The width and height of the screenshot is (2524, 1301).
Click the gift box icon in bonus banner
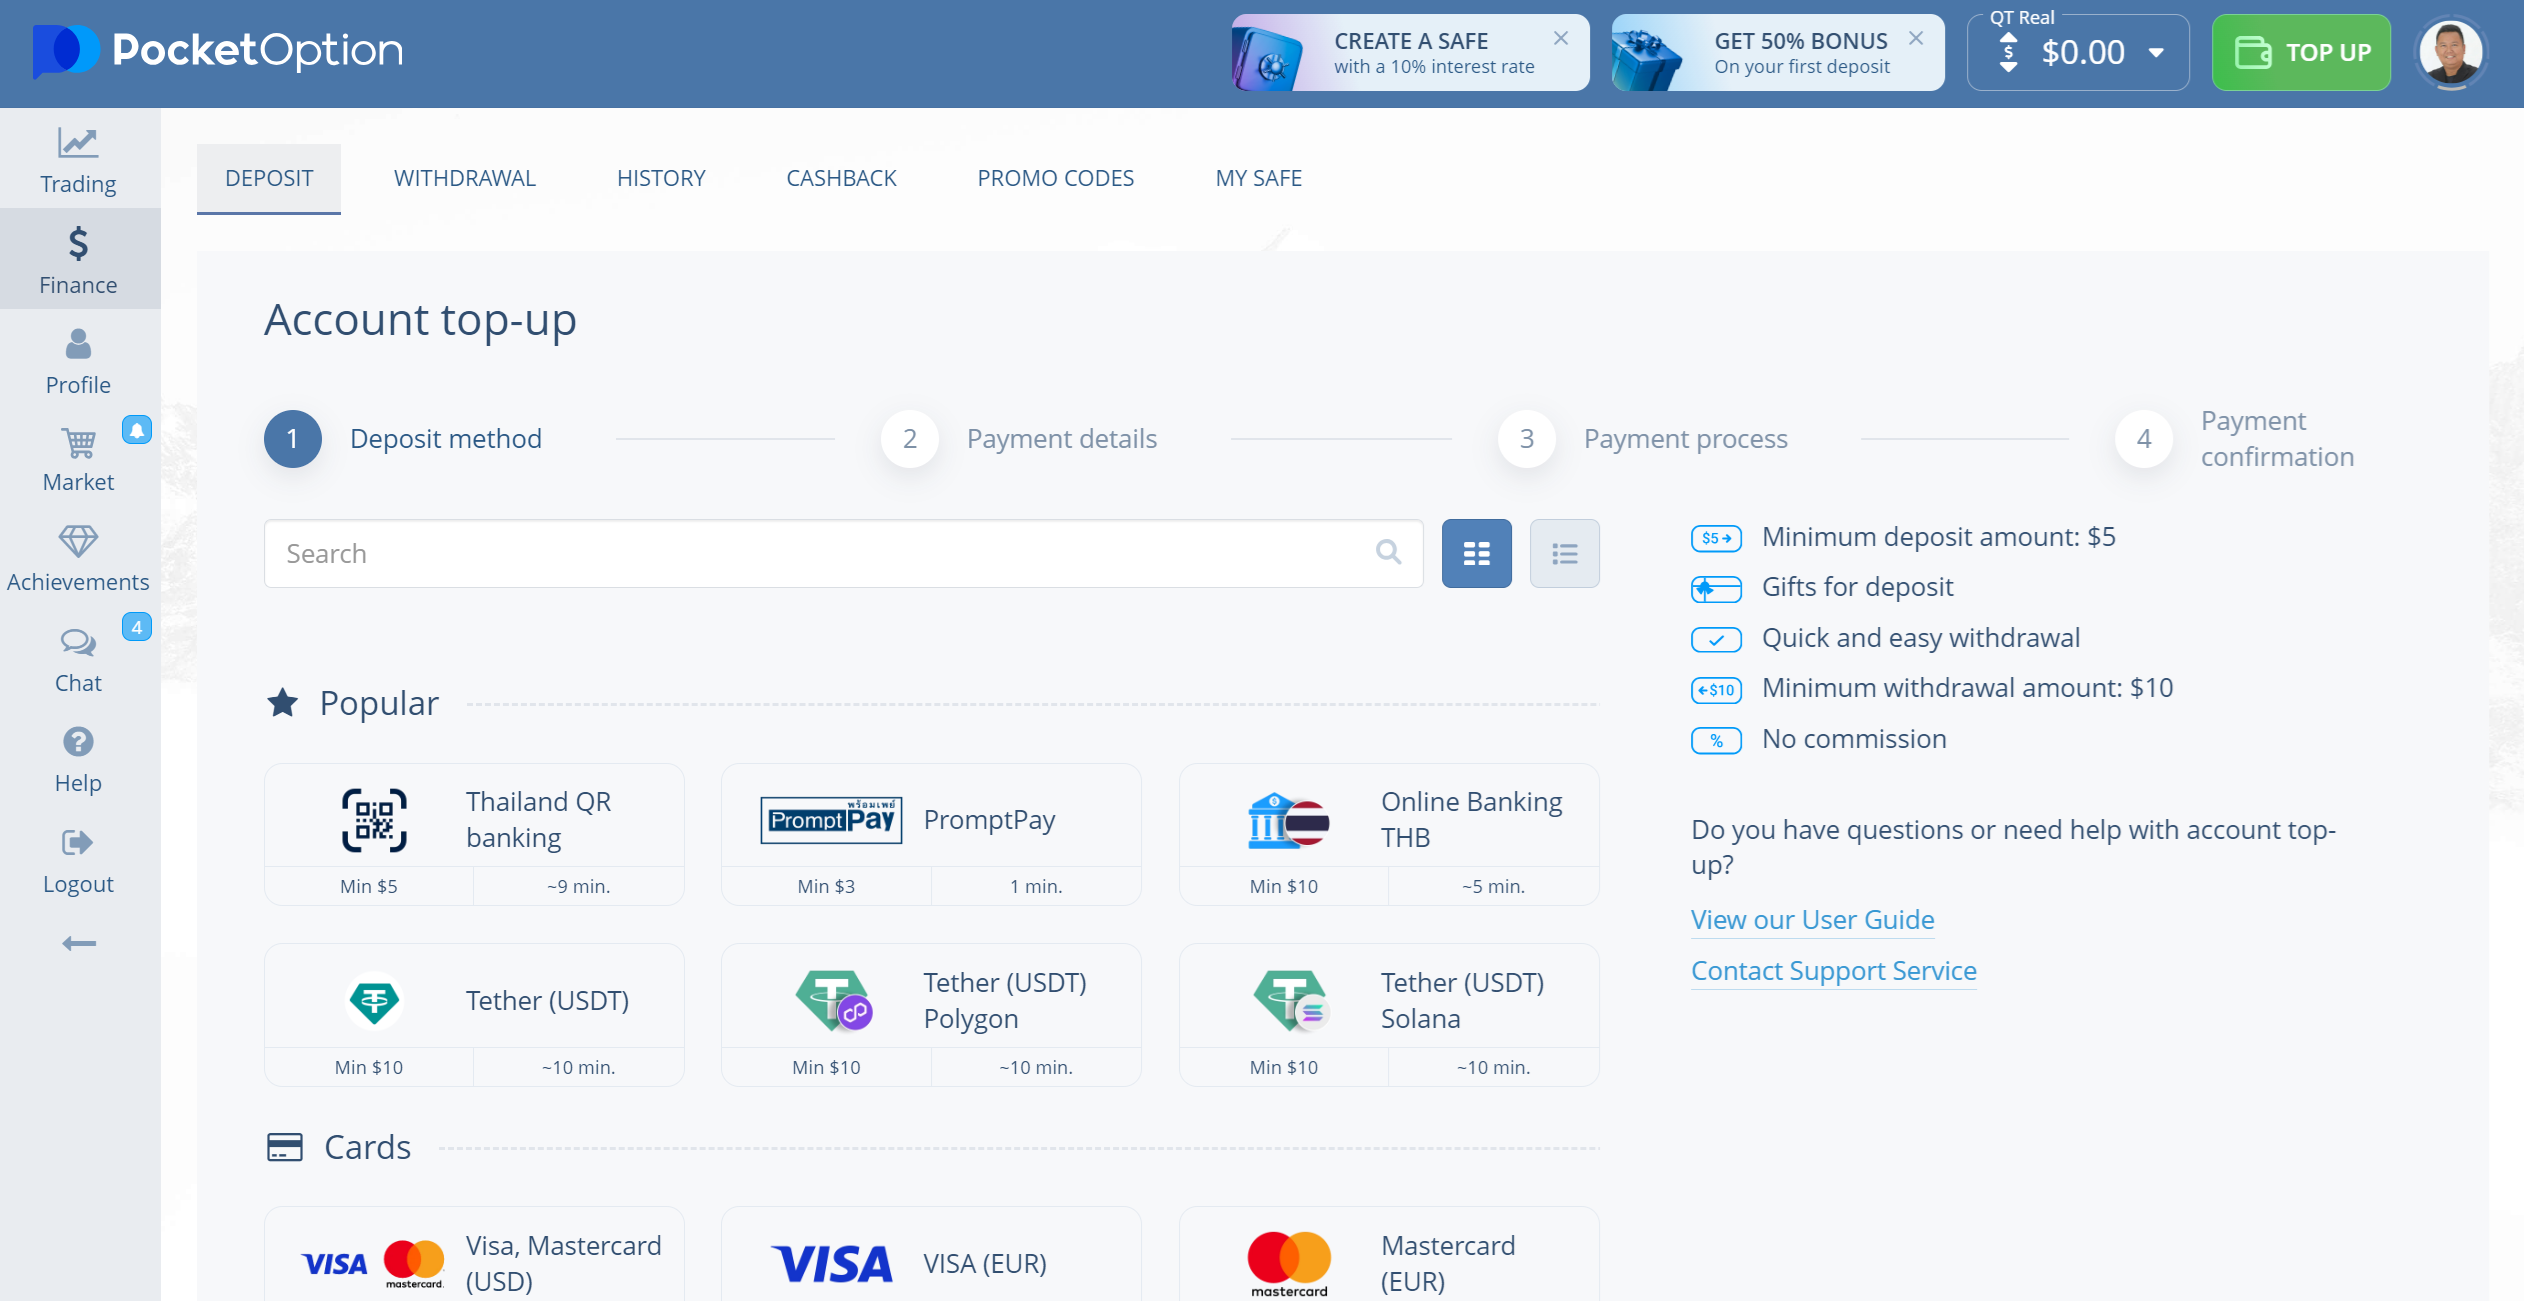[1648, 60]
